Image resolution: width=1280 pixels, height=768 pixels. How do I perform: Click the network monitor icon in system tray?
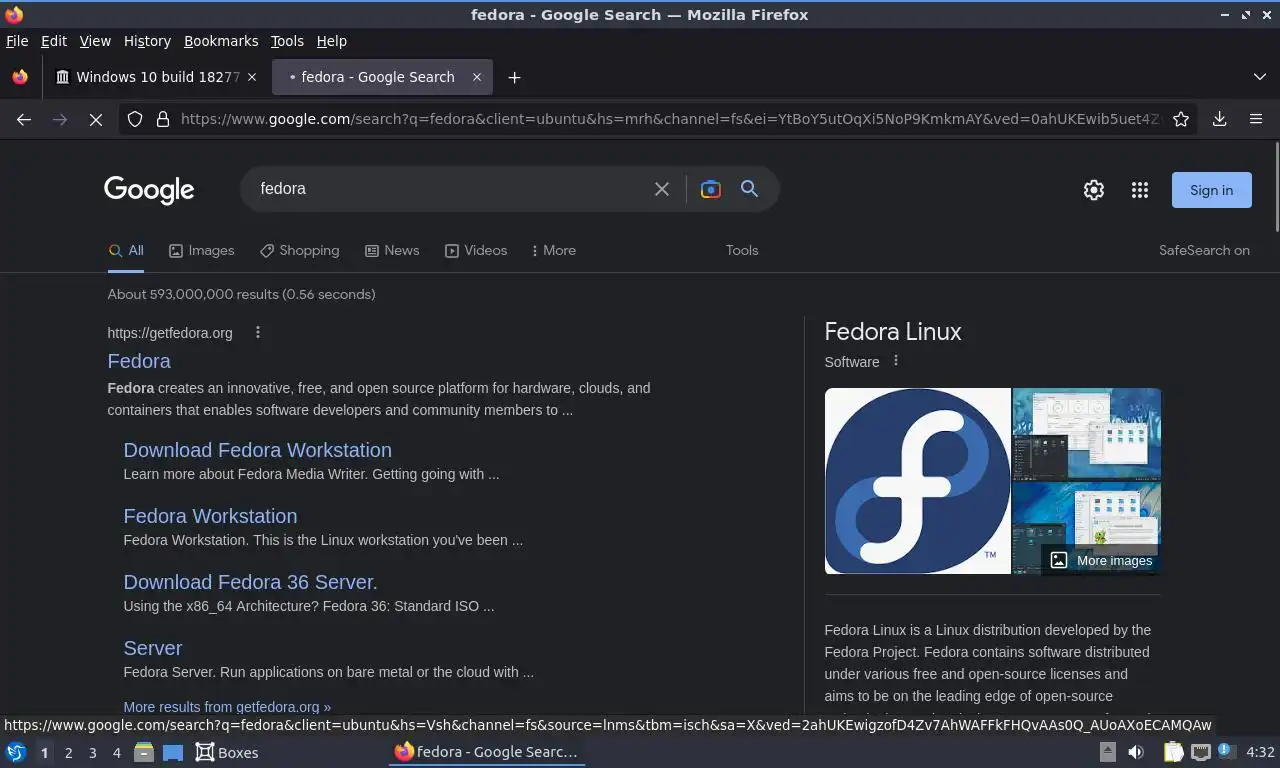(x=1201, y=752)
